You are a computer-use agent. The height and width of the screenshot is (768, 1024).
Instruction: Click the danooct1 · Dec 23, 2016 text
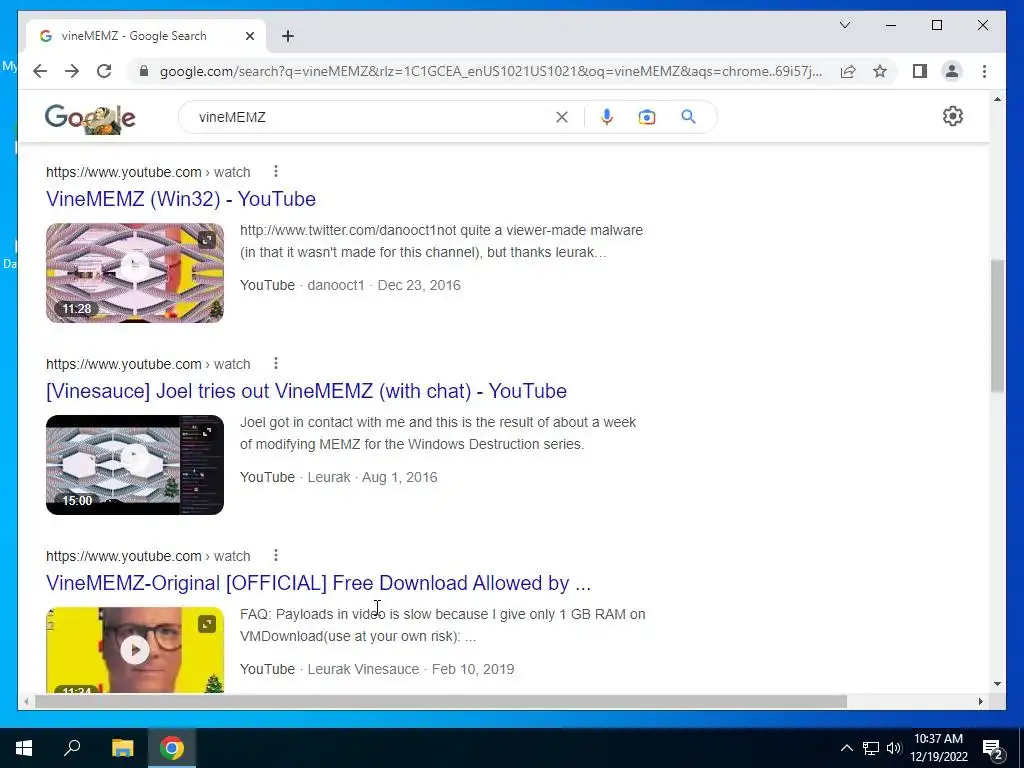(x=384, y=285)
